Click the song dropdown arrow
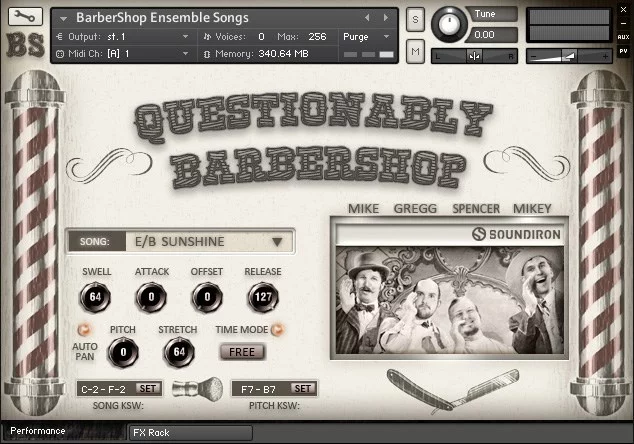 coord(277,242)
